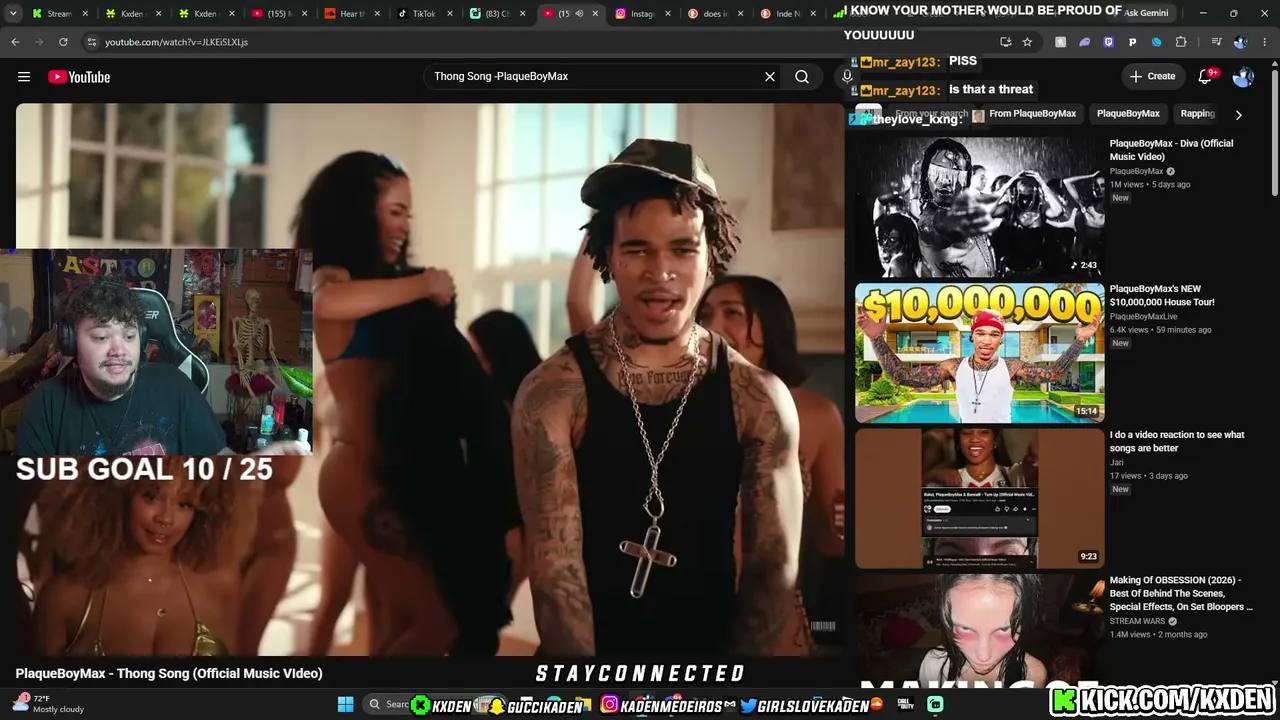Switch to the TikTok tab
Viewport: 1280px width, 720px height.
tap(424, 14)
